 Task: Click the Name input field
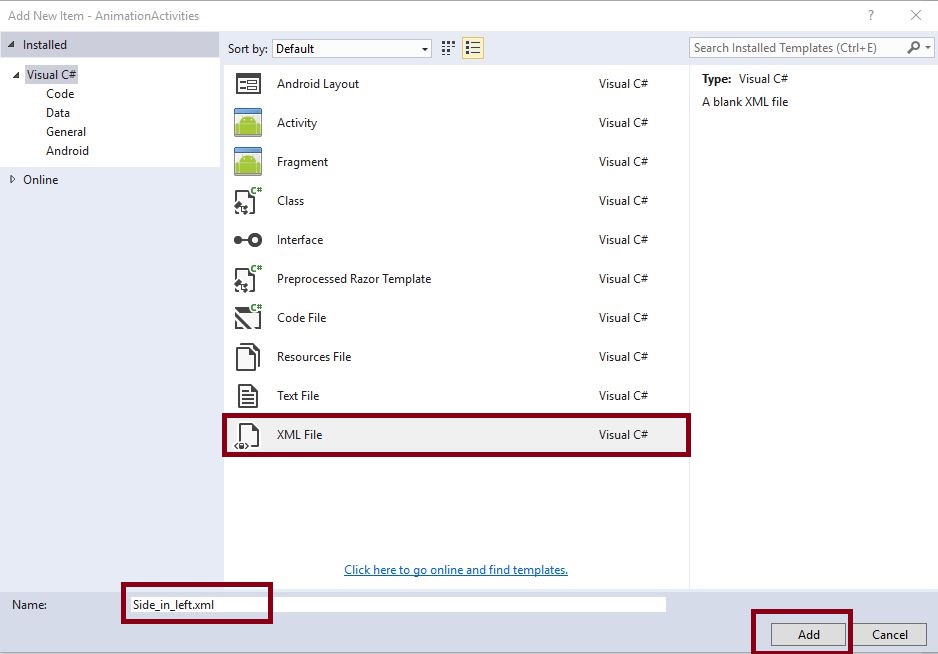tap(397, 604)
